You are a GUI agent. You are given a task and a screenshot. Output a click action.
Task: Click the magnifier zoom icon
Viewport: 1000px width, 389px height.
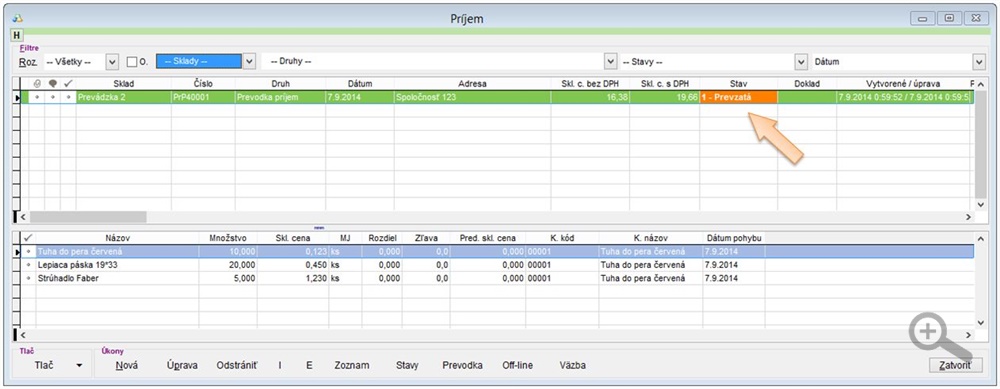point(940,338)
